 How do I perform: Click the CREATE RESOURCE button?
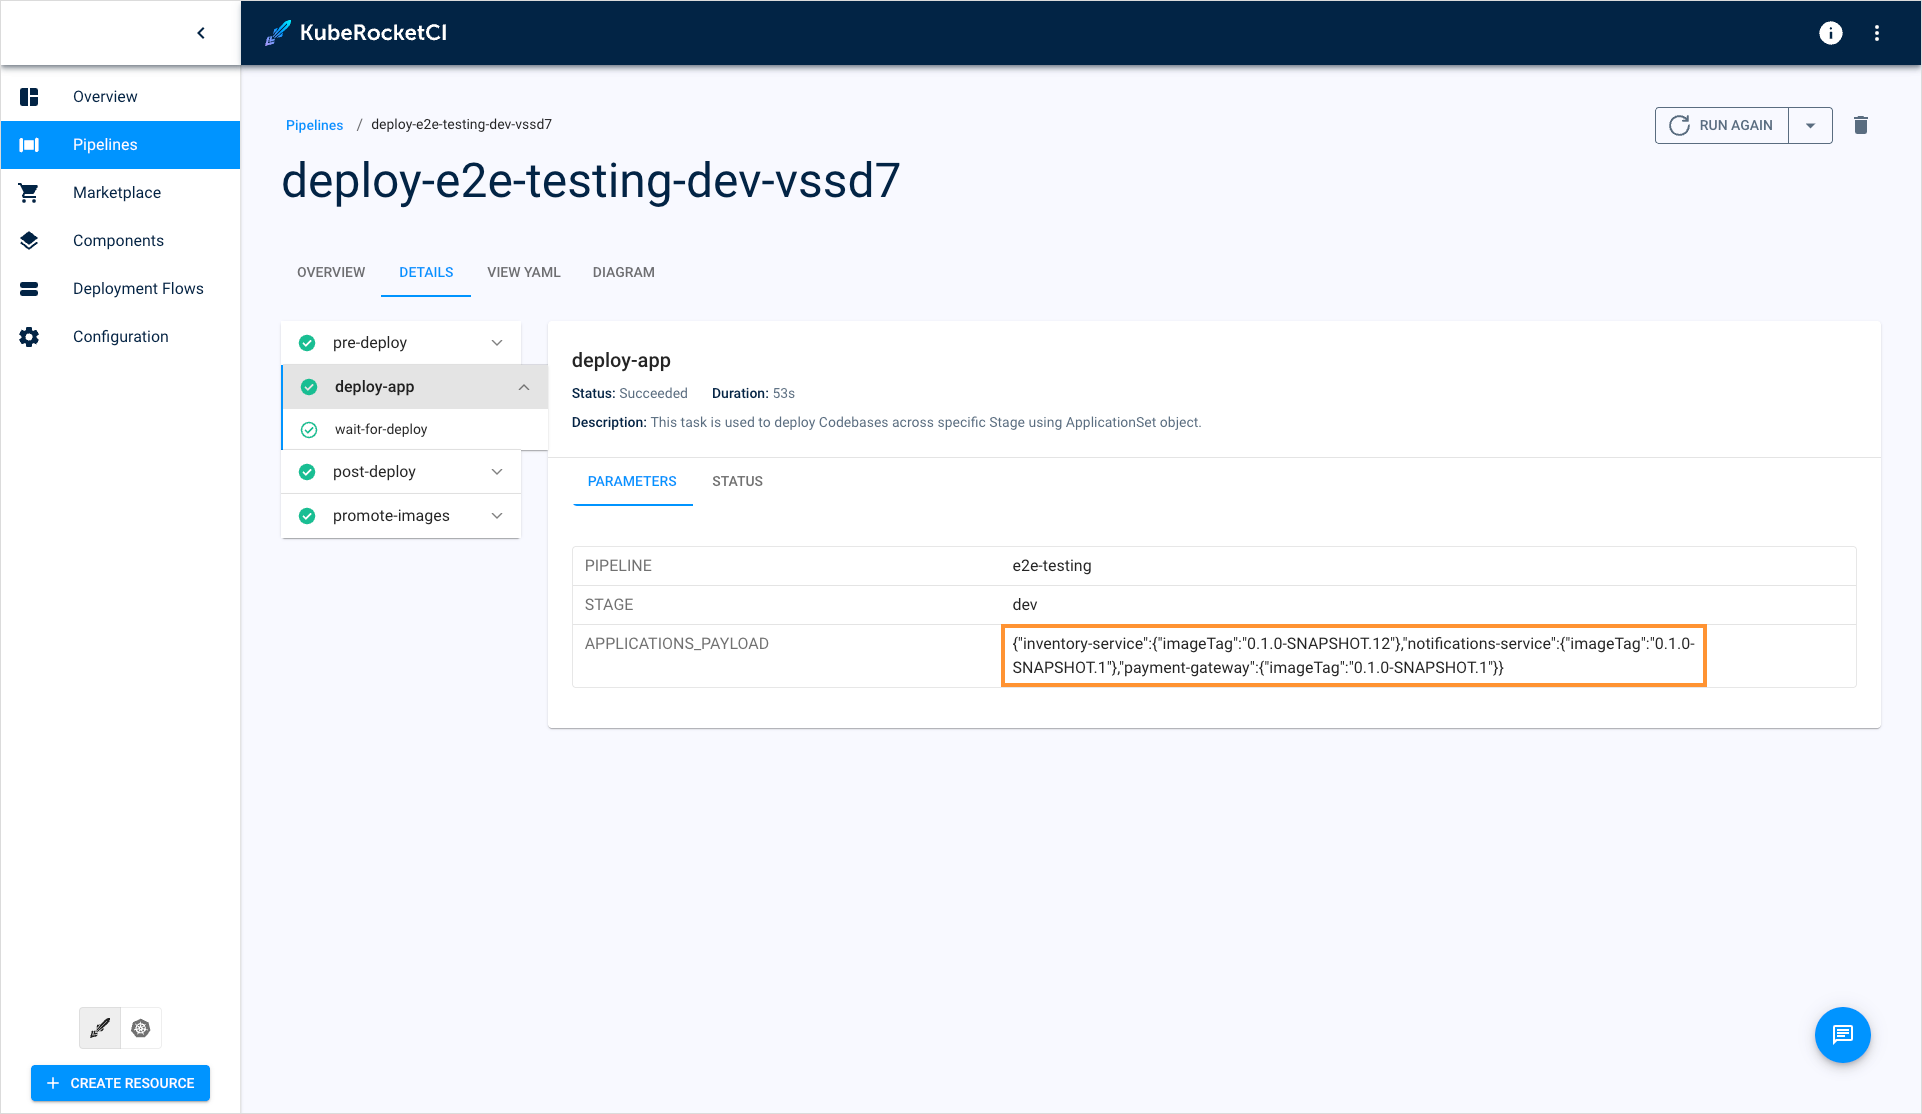point(120,1083)
